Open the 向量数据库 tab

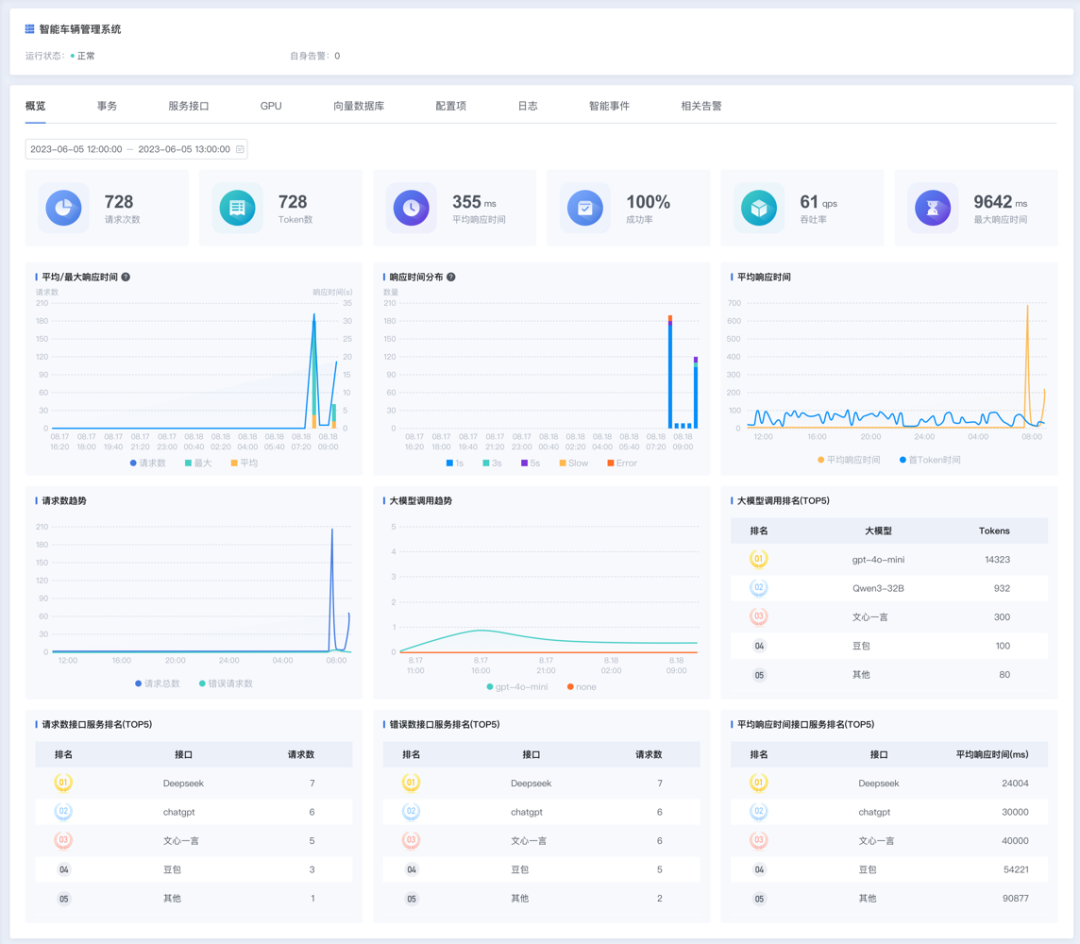coord(358,106)
